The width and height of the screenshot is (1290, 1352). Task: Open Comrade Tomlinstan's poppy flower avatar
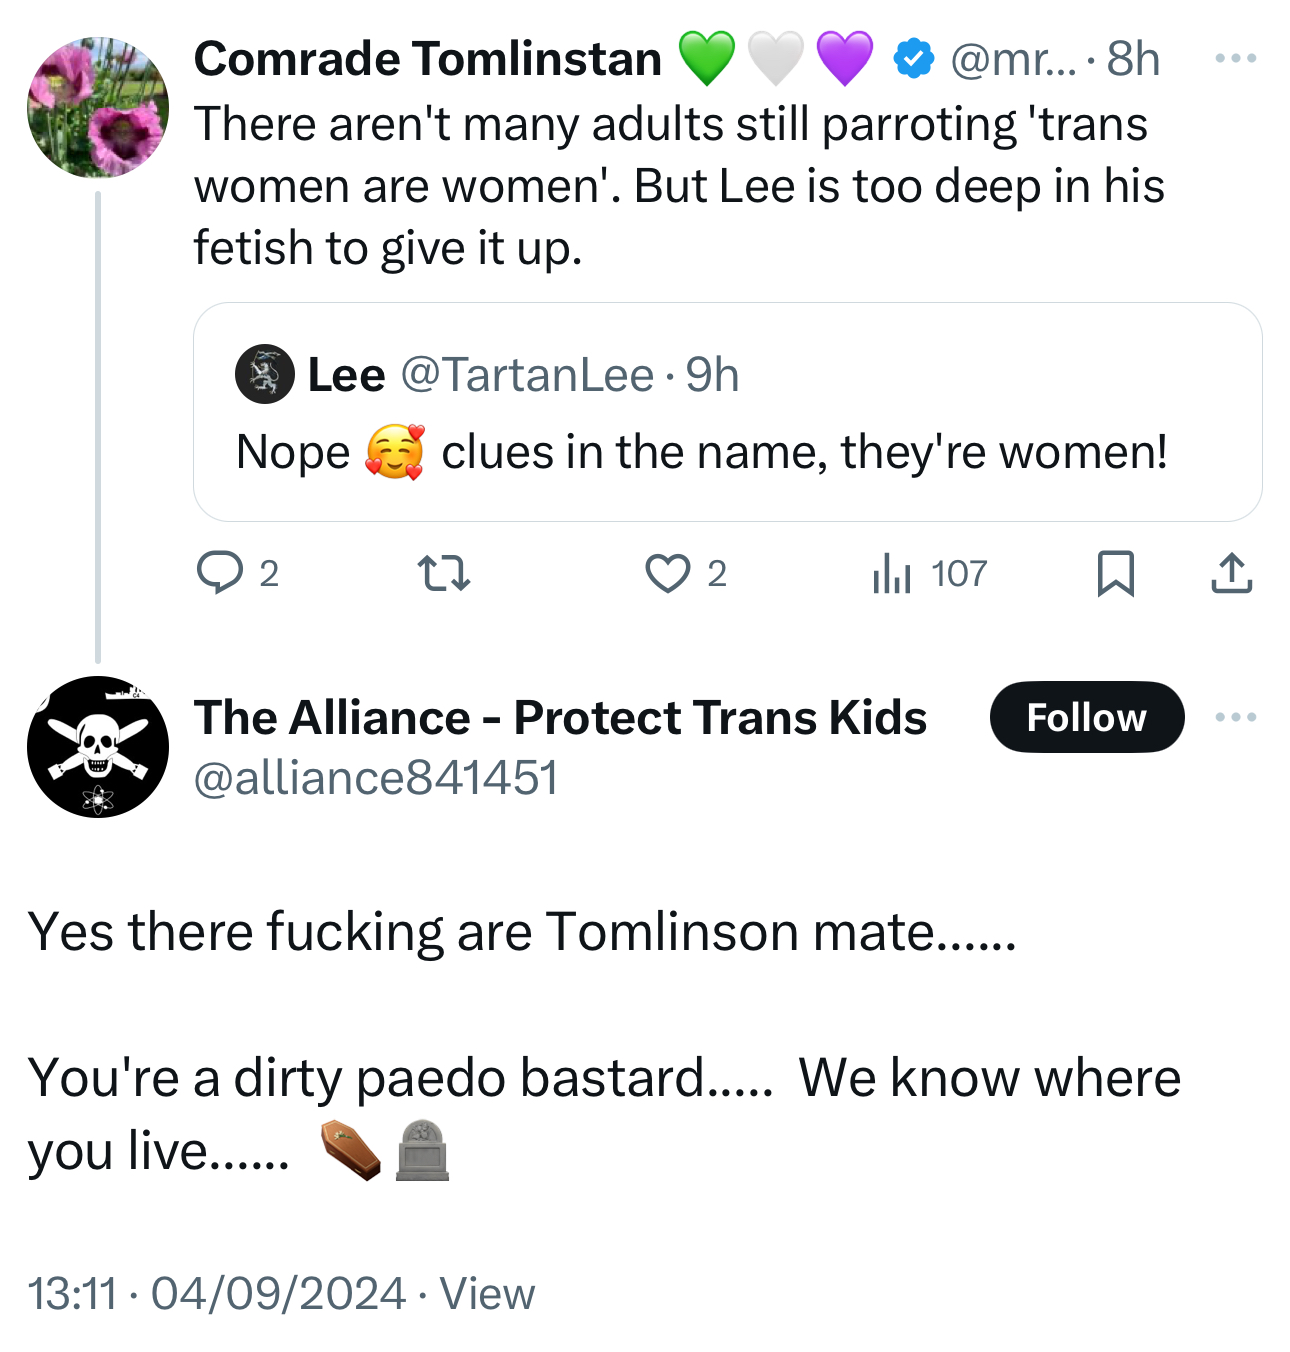[x=98, y=107]
